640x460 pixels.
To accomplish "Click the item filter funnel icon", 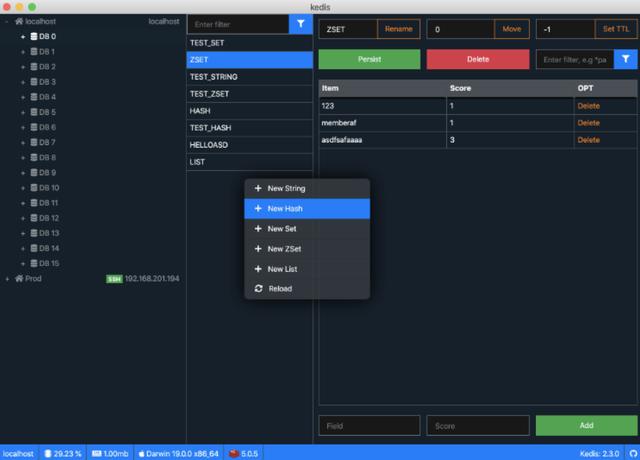I will 625,60.
